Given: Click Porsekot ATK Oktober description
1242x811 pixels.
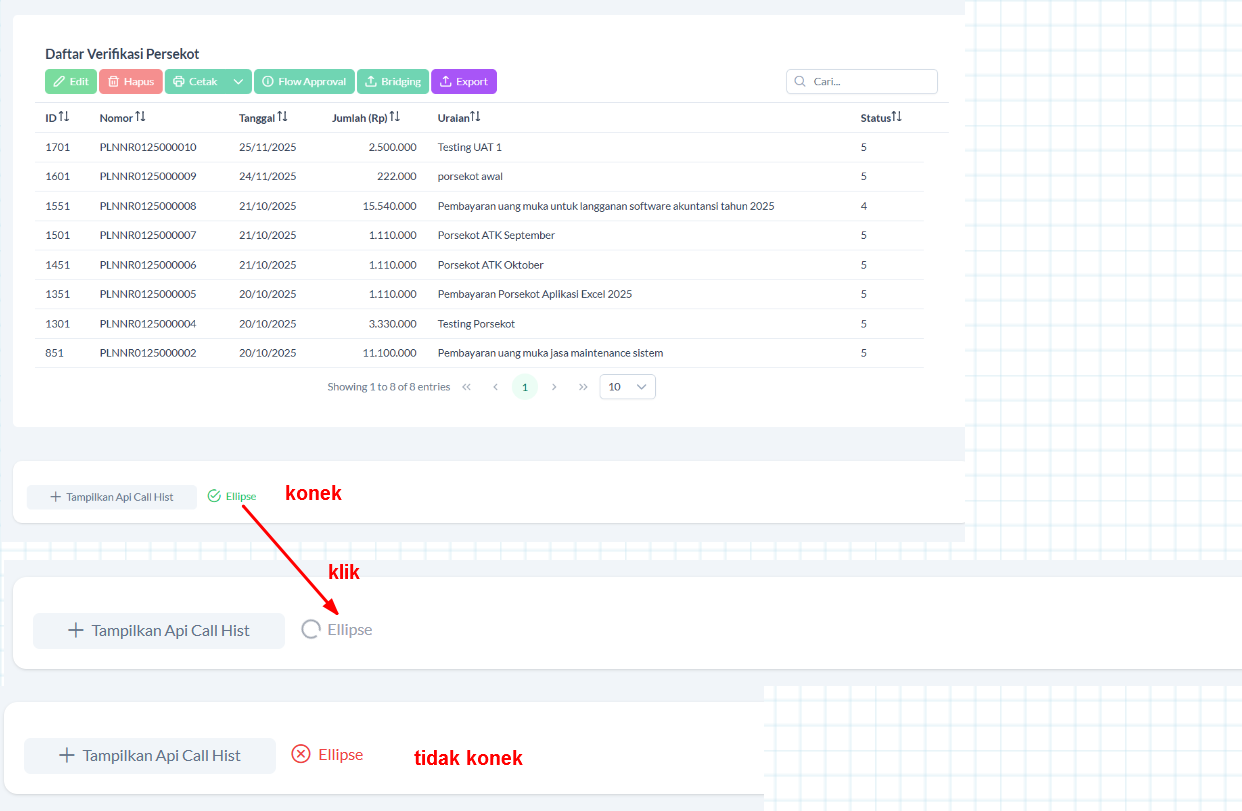Looking at the screenshot, I should point(491,265).
